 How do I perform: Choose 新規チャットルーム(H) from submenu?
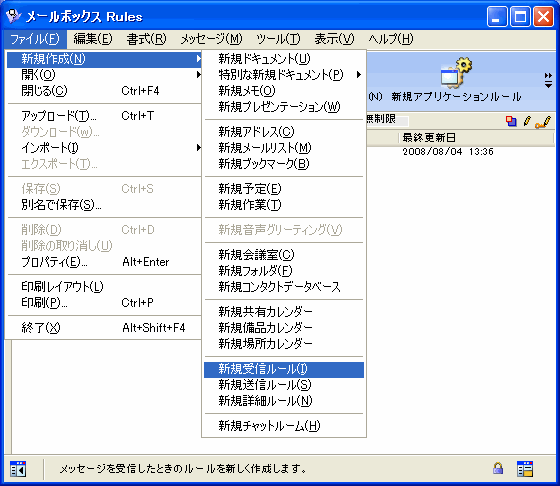284,426
